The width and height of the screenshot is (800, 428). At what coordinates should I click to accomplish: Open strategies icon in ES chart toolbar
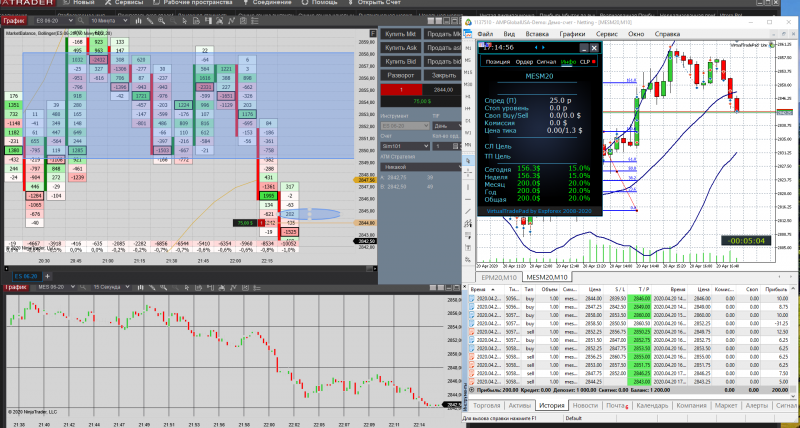click(x=243, y=21)
